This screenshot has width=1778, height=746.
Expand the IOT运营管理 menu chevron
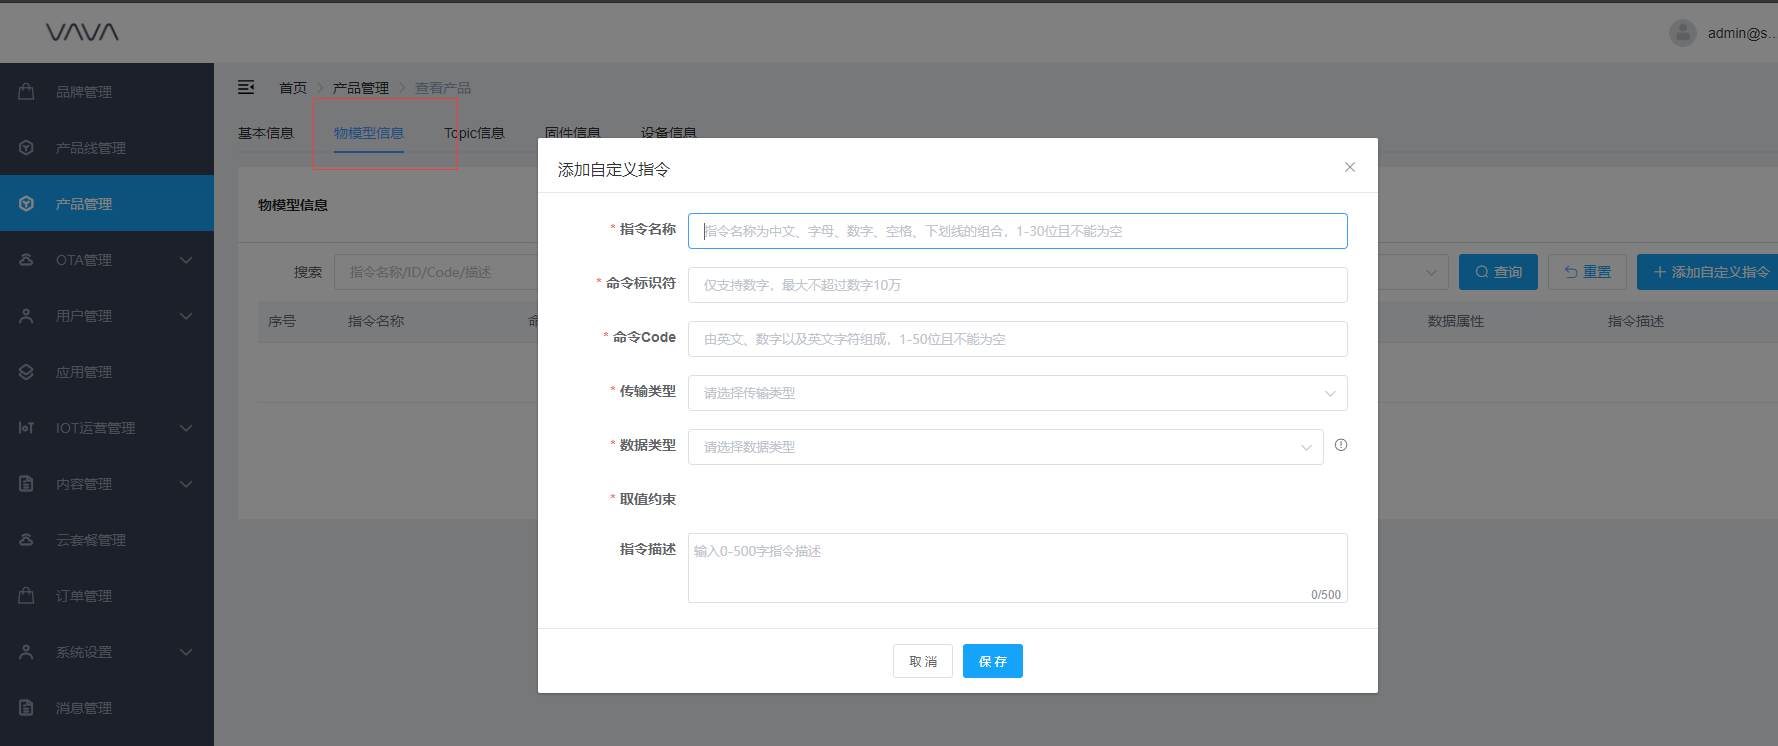click(186, 428)
